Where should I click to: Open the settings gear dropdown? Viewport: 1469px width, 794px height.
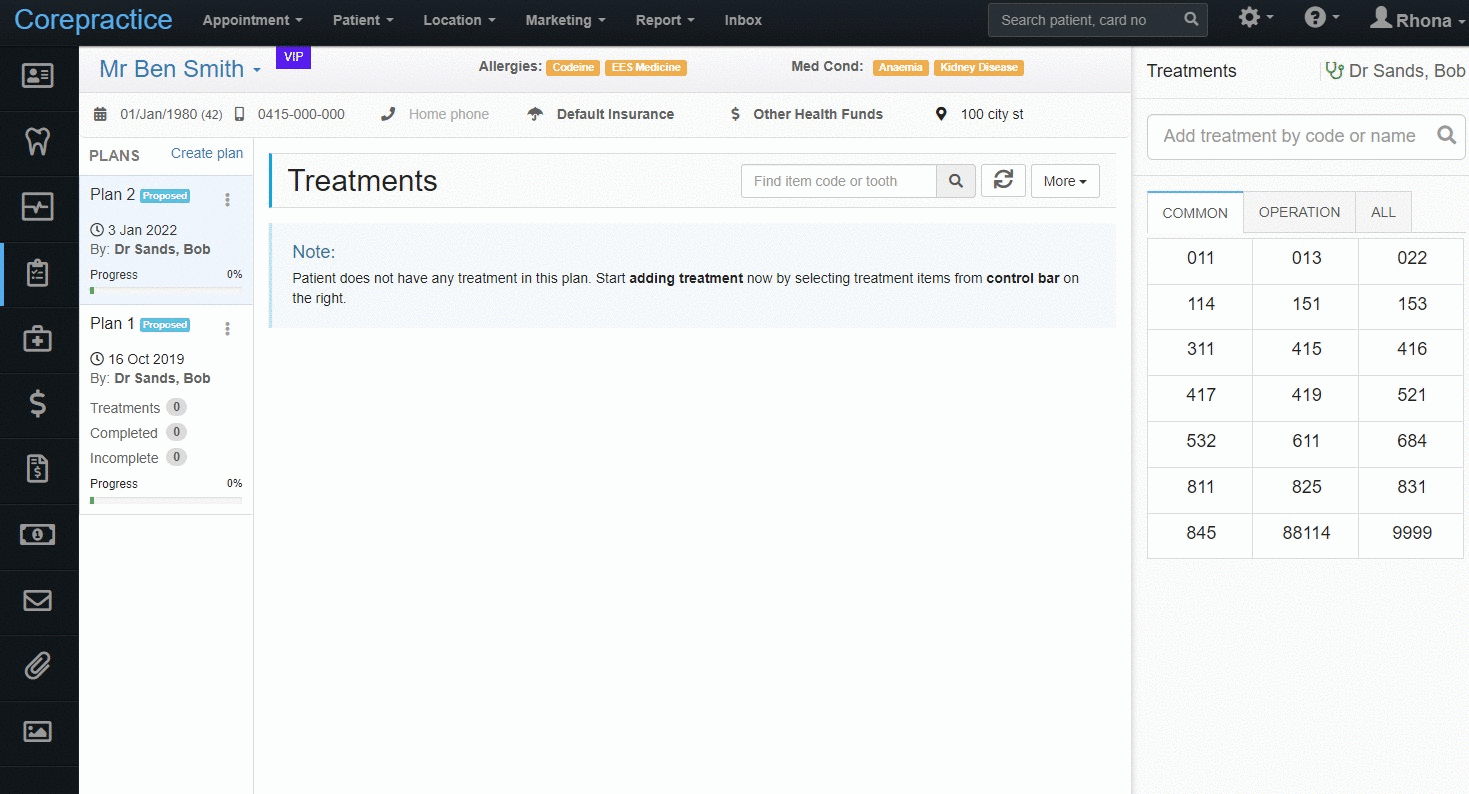tap(1256, 18)
